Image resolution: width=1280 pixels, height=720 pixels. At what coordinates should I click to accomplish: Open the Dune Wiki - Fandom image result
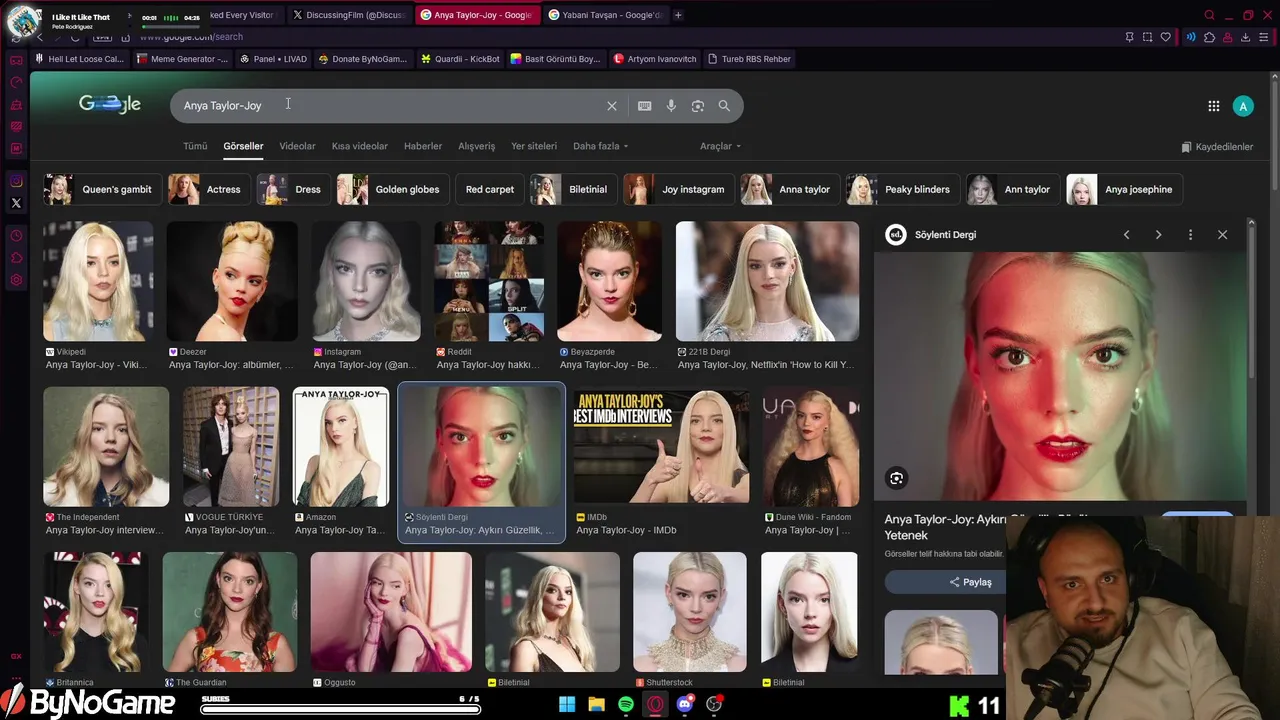(x=811, y=447)
